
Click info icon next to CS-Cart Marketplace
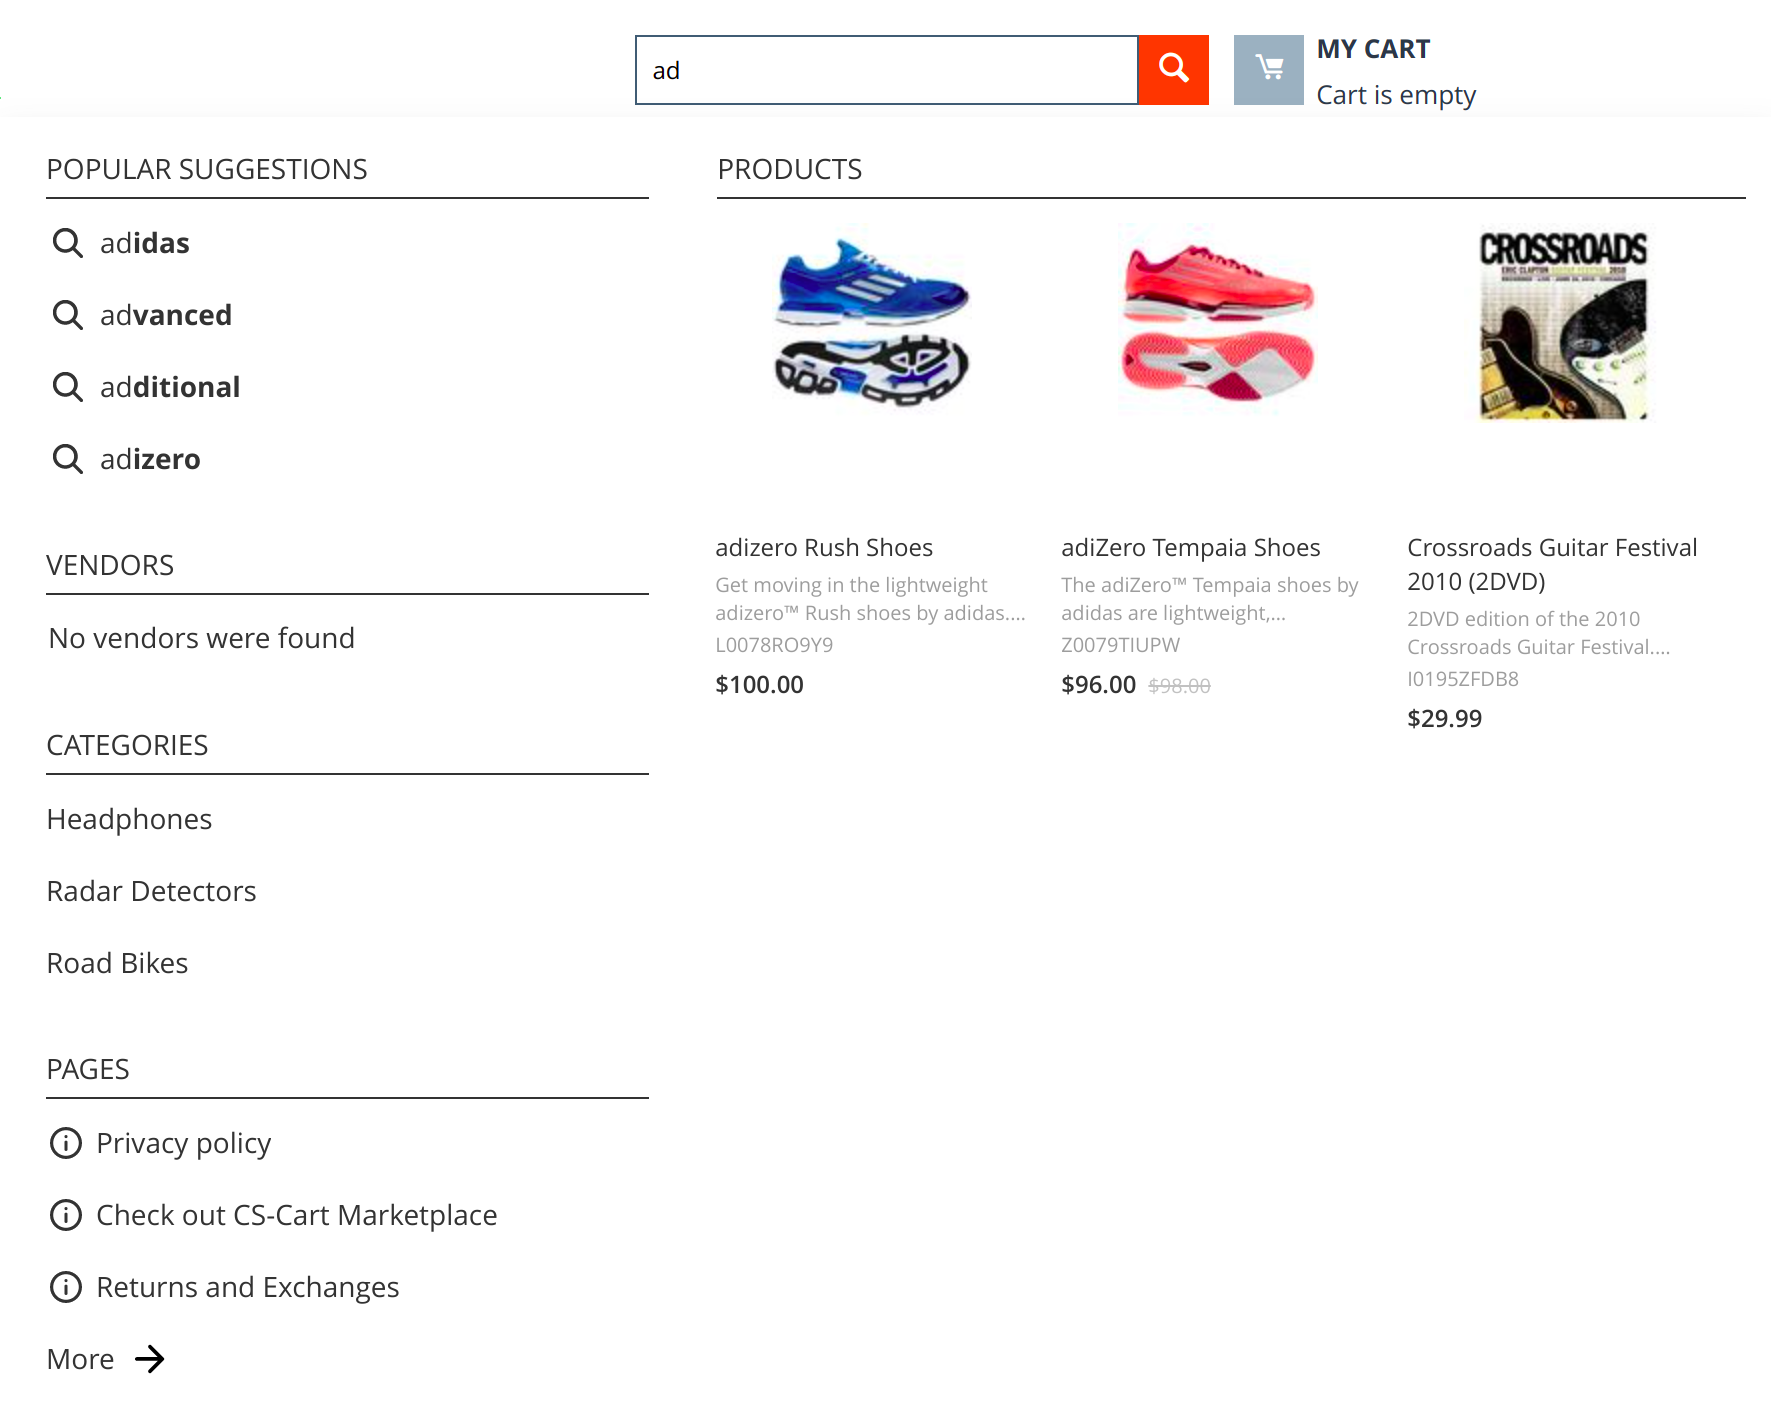(x=66, y=1215)
